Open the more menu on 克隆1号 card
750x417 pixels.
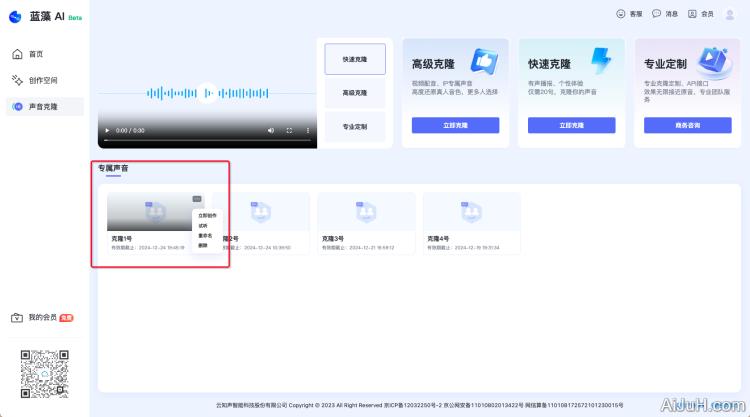197,200
